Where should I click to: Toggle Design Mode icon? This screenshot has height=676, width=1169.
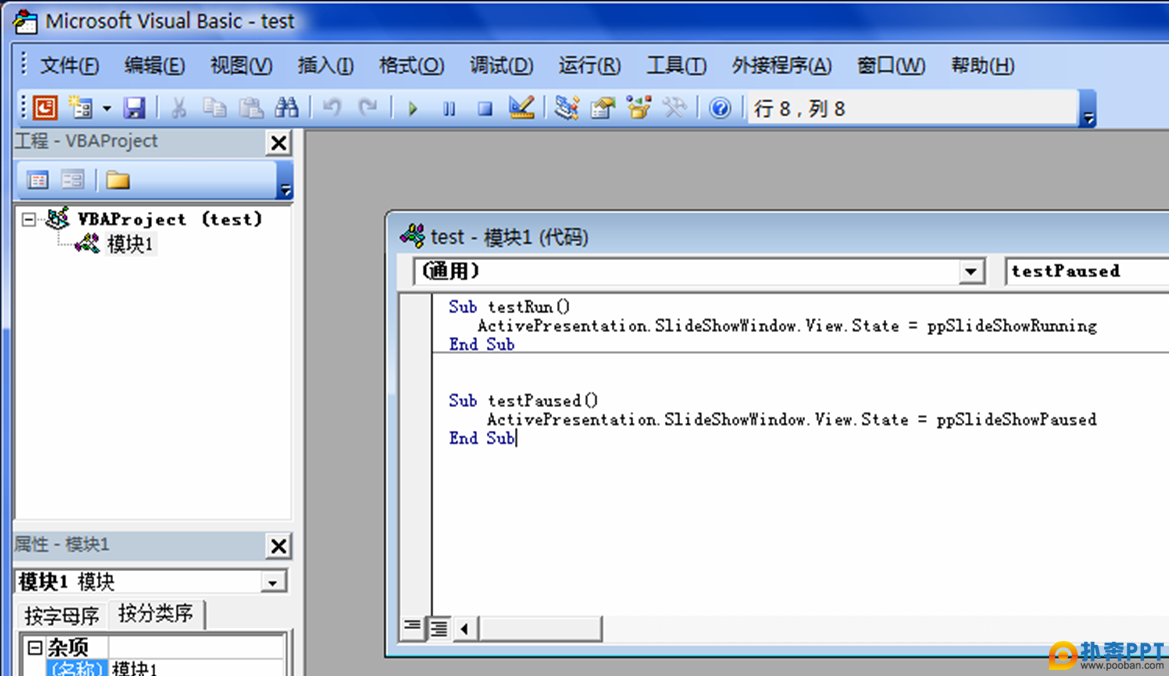tap(521, 108)
